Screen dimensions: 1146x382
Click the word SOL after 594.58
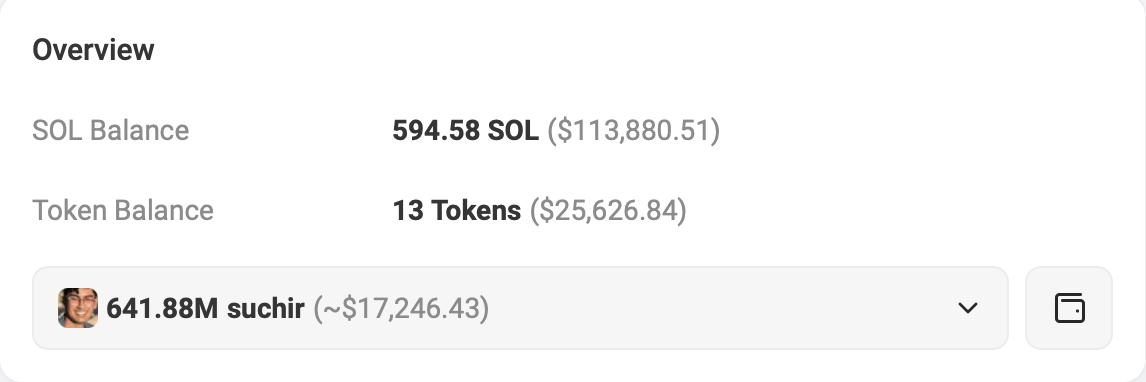513,131
